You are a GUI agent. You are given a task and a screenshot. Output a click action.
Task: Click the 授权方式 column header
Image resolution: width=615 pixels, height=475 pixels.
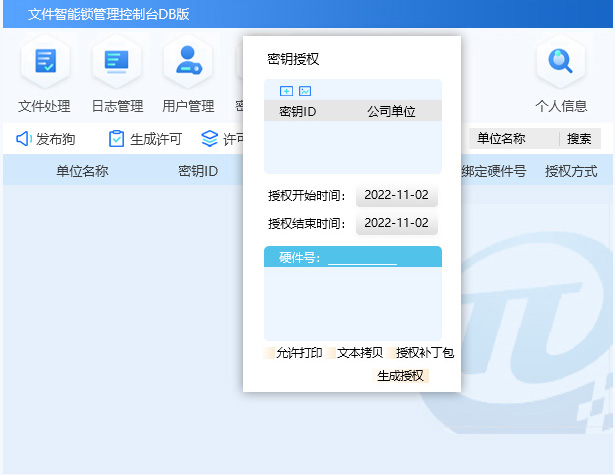pyautogui.click(x=571, y=171)
